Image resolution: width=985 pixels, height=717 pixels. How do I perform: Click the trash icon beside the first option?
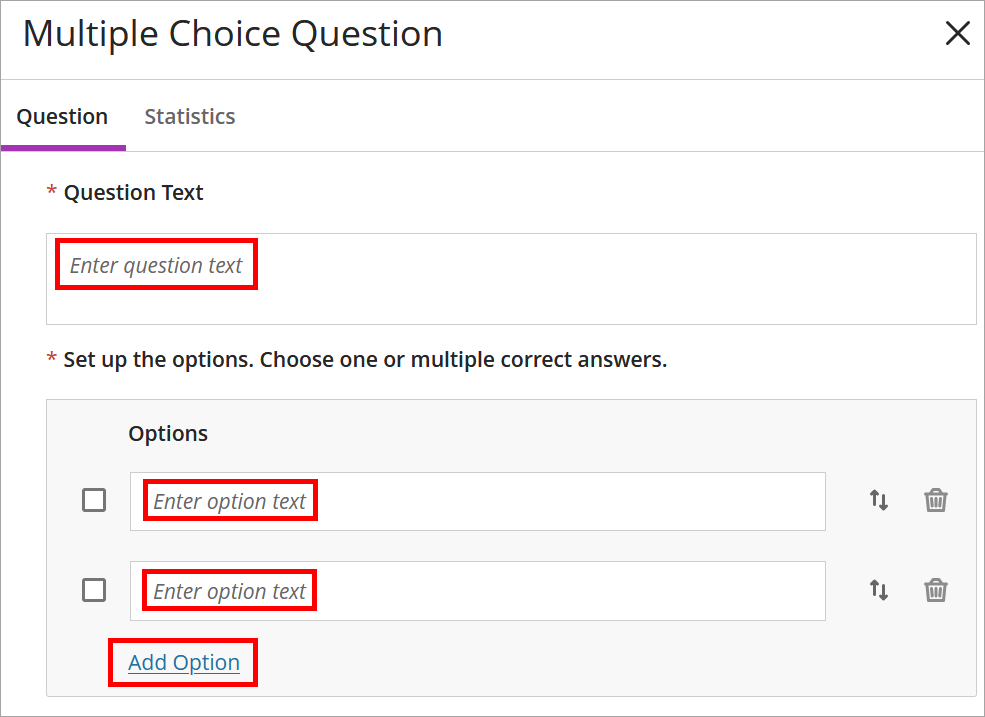tap(936, 500)
